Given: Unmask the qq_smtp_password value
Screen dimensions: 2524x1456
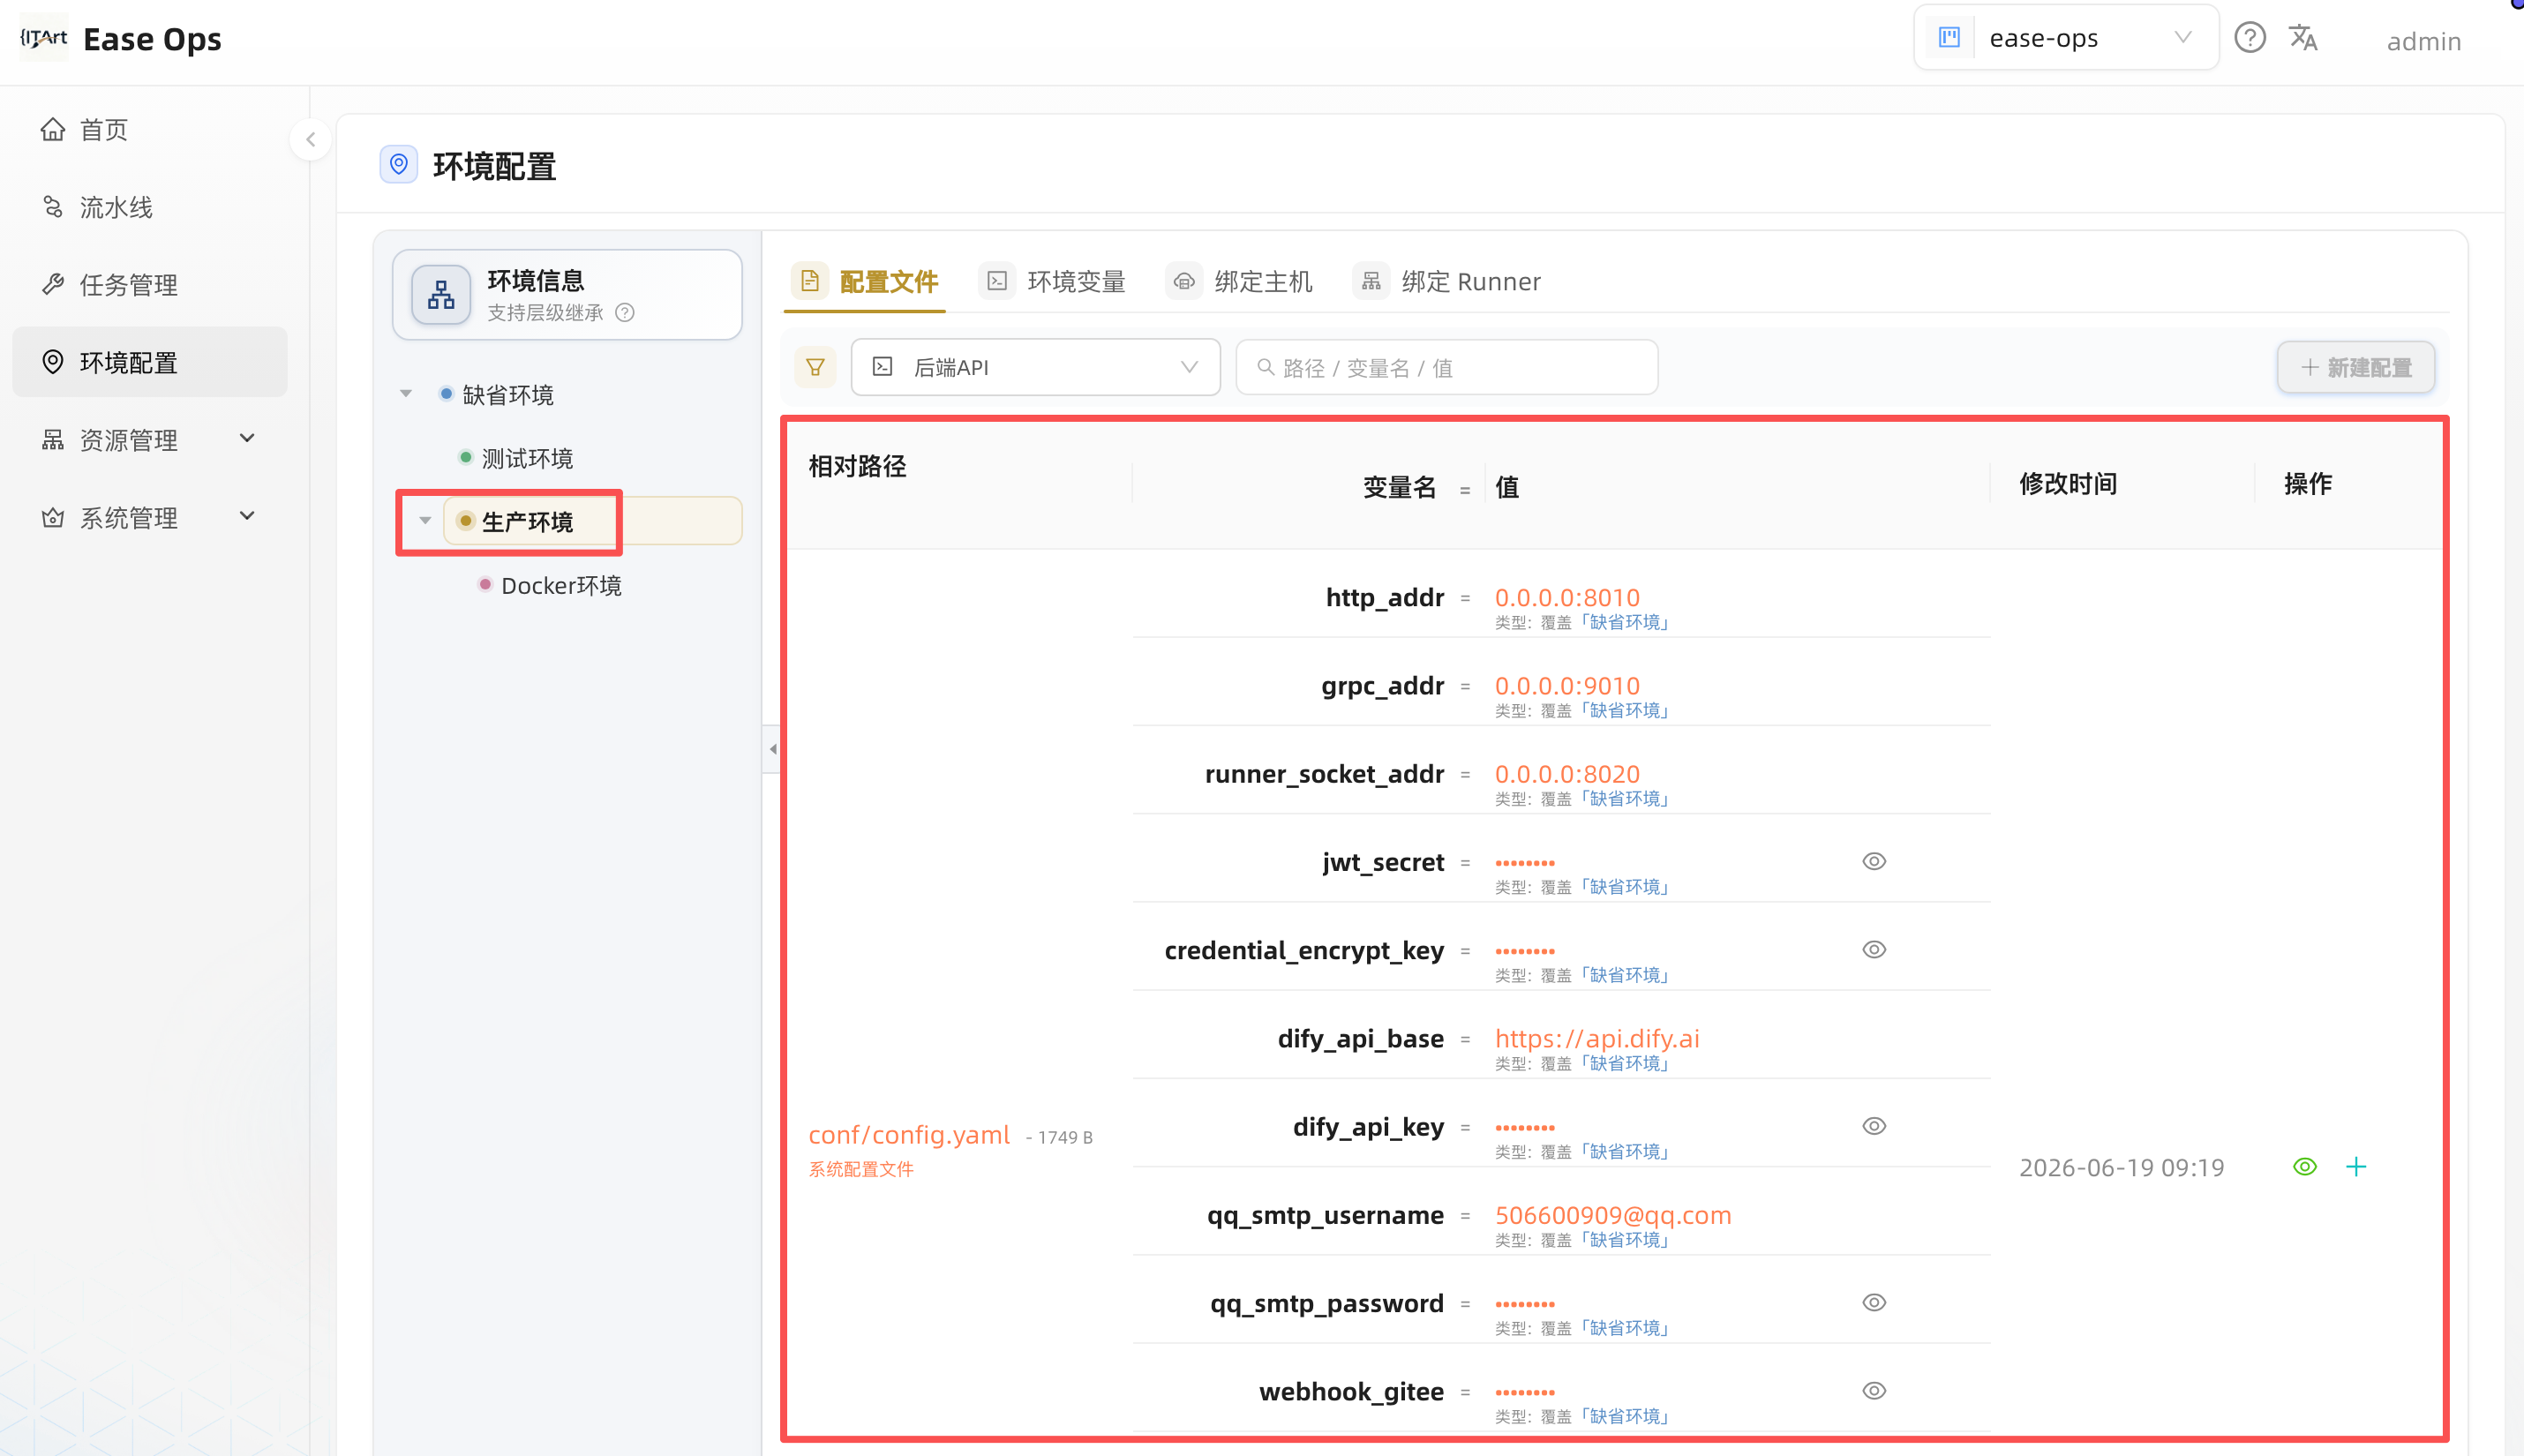Looking at the screenshot, I should click(1874, 1302).
